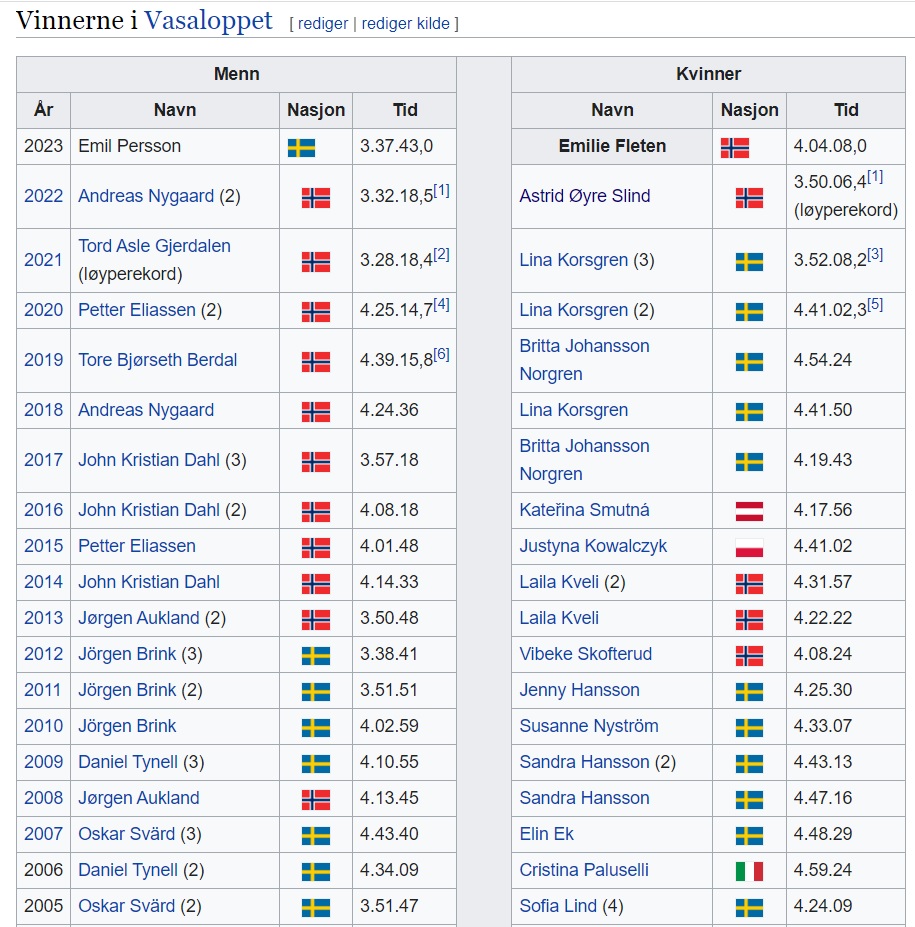Open the Elin Ek link
The width and height of the screenshot is (915, 927).
point(546,834)
